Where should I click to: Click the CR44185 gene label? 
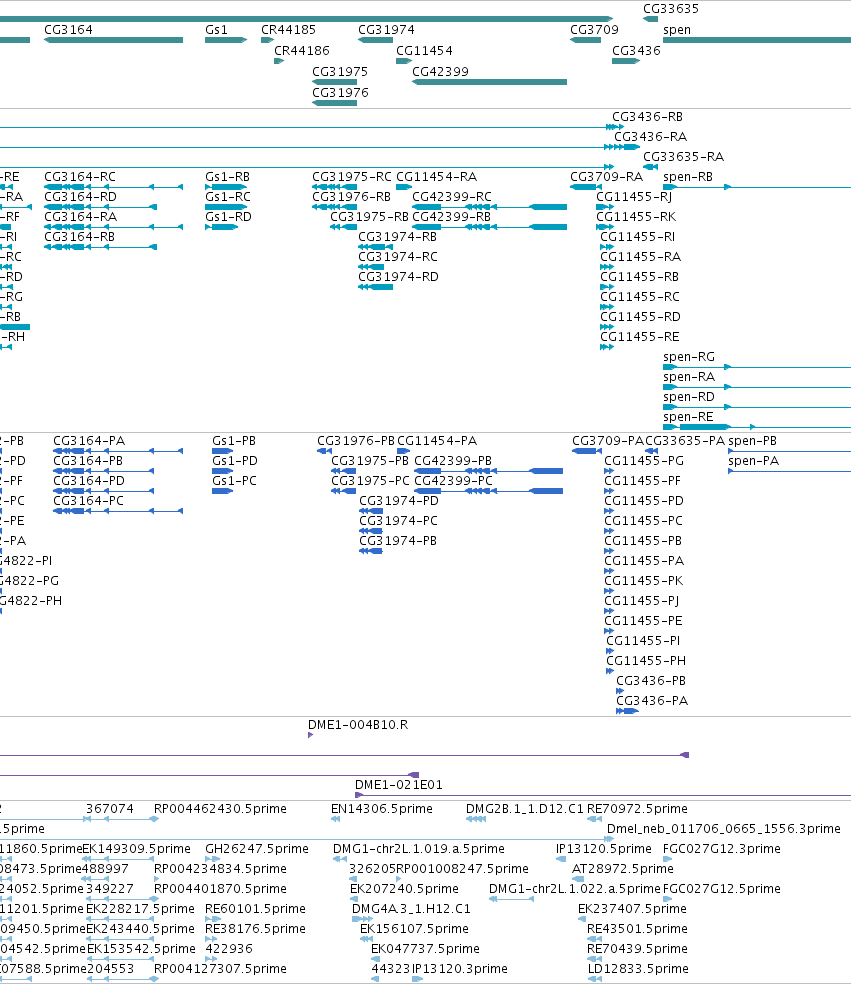coord(289,29)
